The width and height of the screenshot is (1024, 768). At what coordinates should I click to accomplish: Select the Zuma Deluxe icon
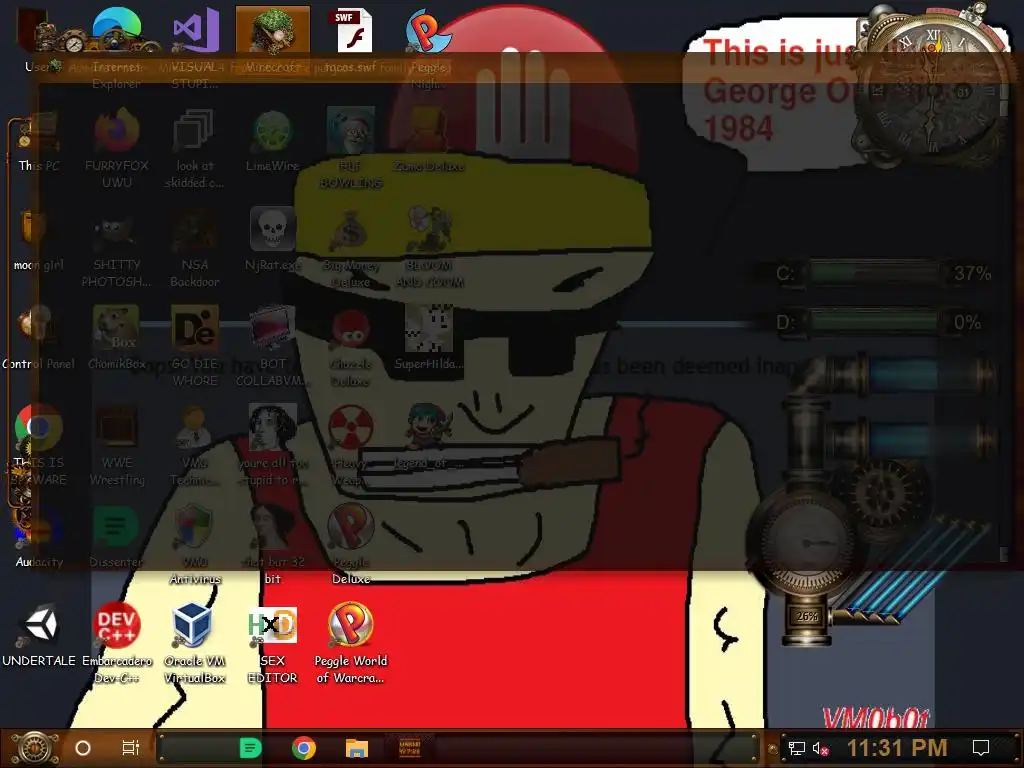click(429, 142)
